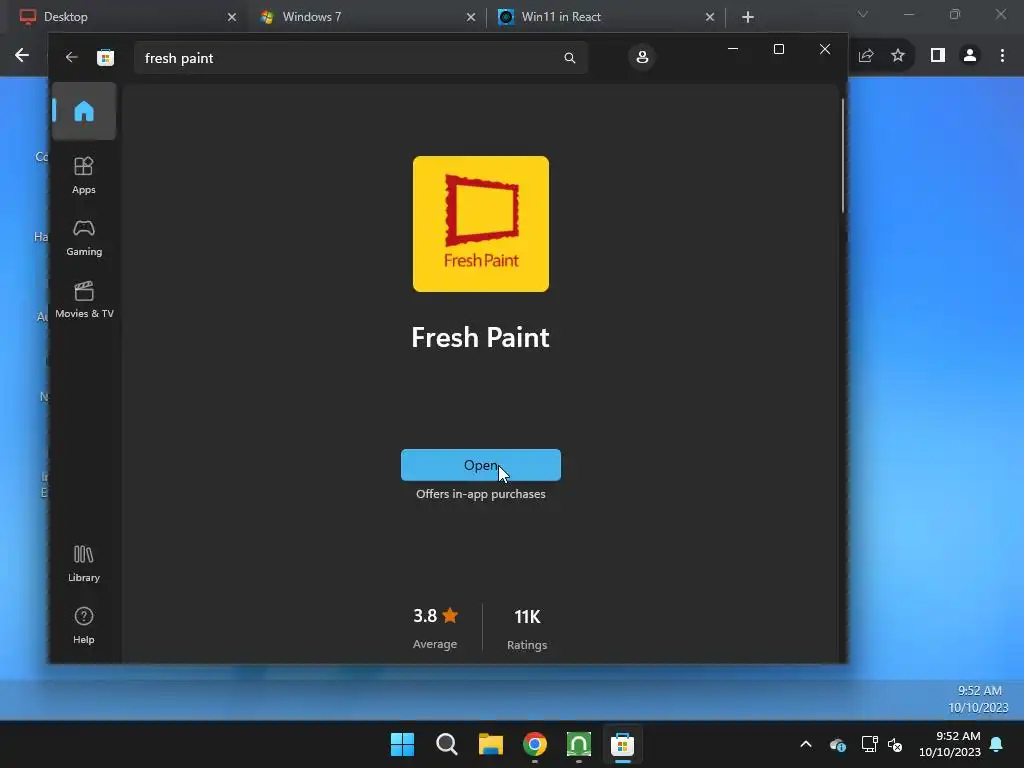Screen dimensions: 1024x768
Task: Close the Win11 in React tab
Action: pyautogui.click(x=710, y=17)
